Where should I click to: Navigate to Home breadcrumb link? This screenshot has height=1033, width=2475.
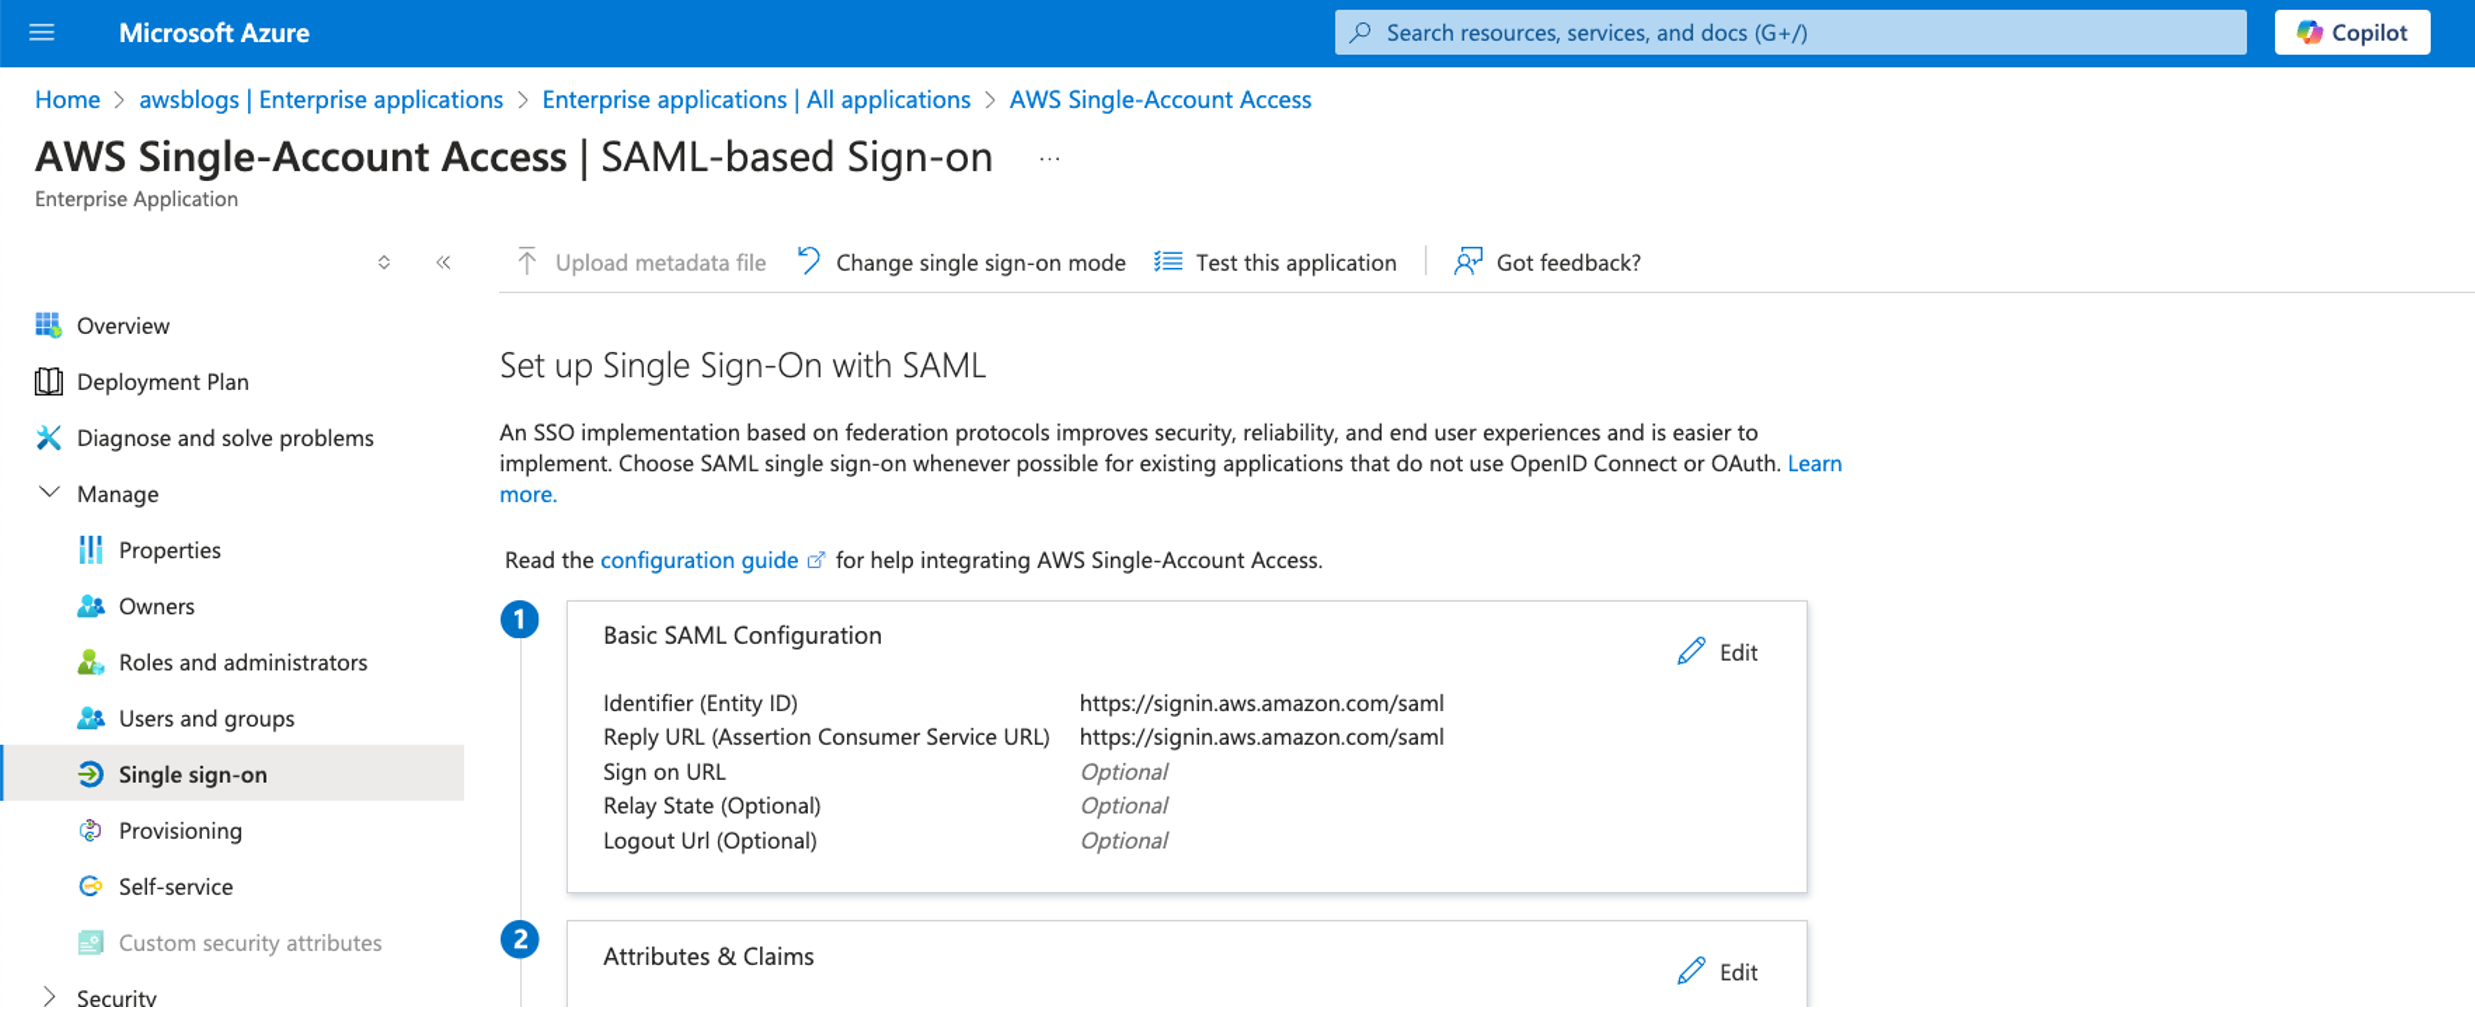tap(67, 100)
